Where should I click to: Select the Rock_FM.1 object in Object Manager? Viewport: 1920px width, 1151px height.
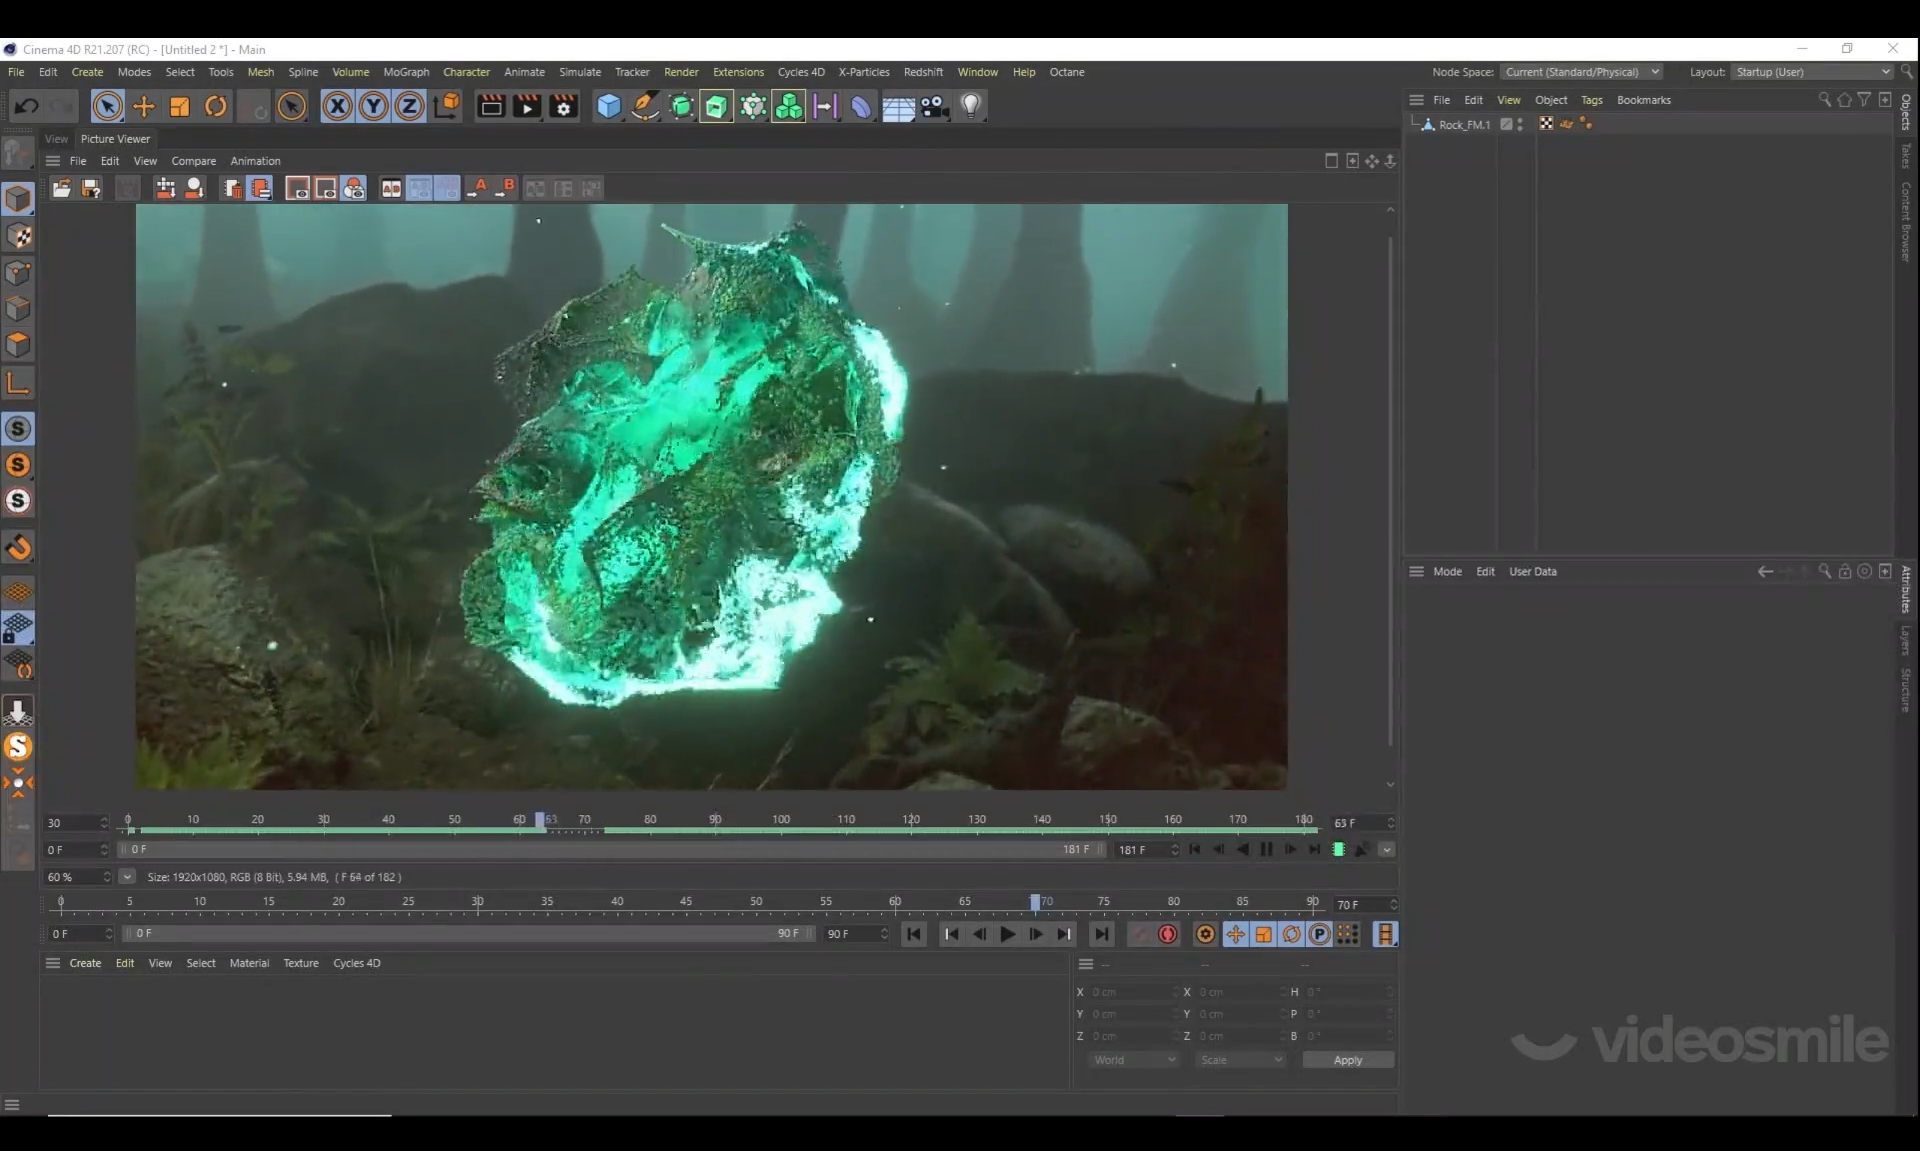click(x=1464, y=125)
